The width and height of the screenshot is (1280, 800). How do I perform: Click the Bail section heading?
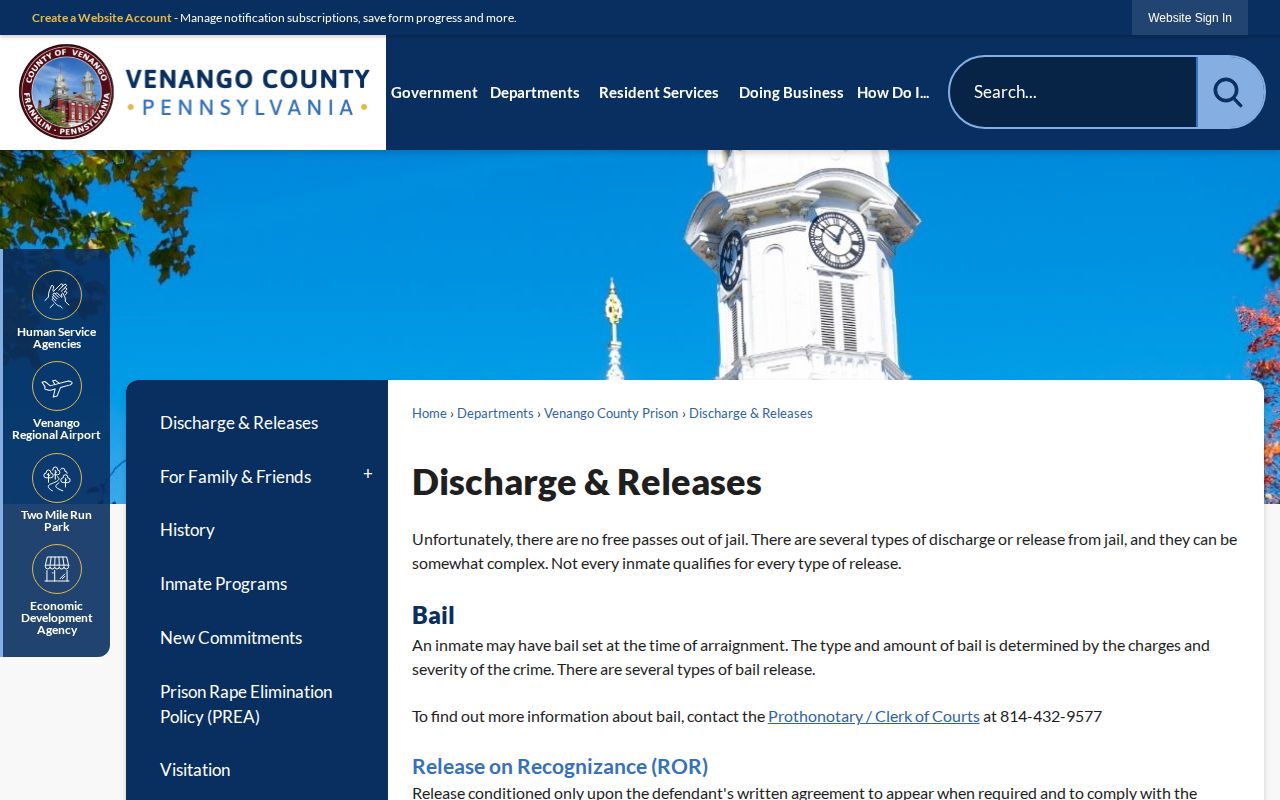tap(433, 615)
